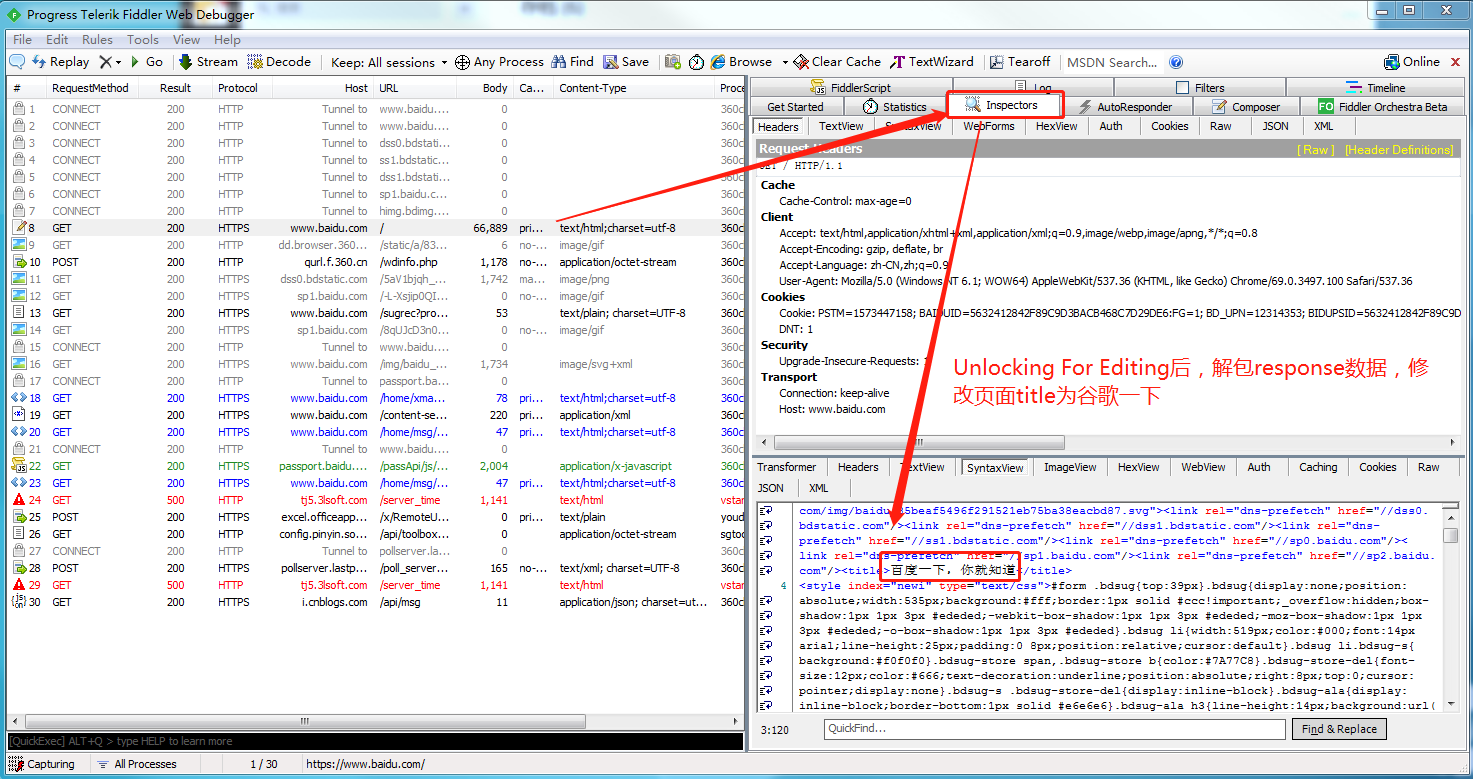Select session 24 error tj5.3lsoft.com
The width and height of the screenshot is (1473, 779).
tap(376, 500)
